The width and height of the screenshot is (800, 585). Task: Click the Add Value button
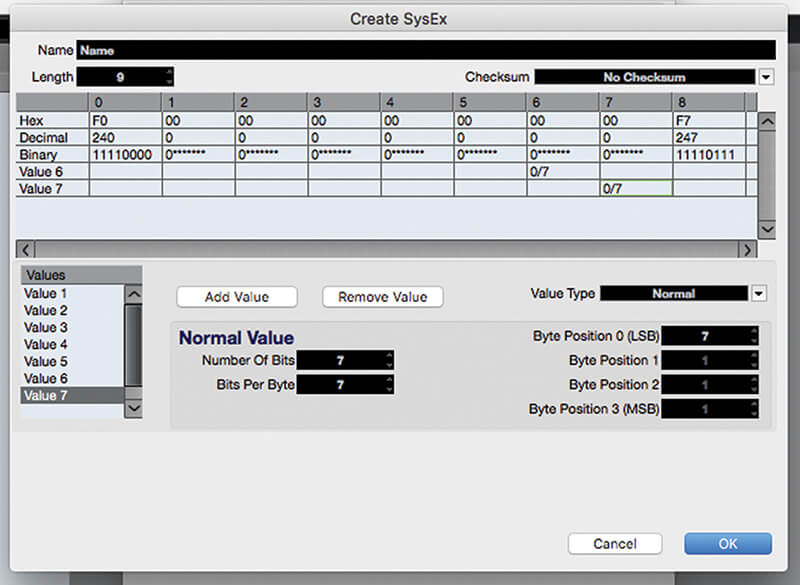[x=238, y=297]
